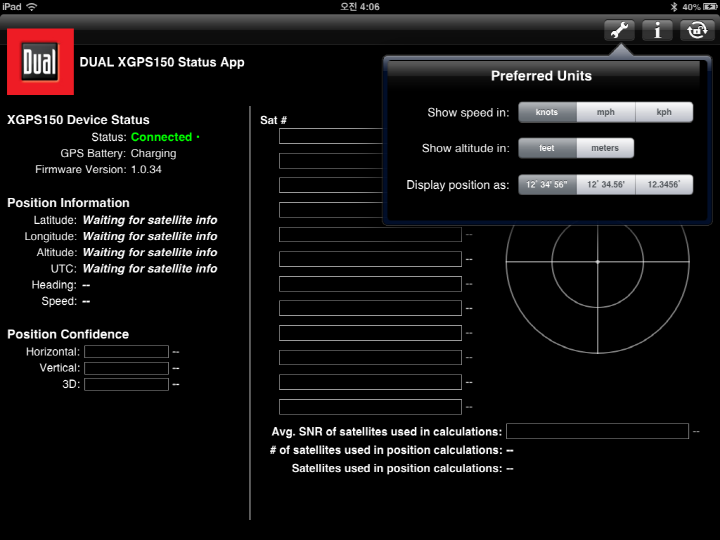Screen dimensions: 720x540
Task: Set speed units to kph
Action: 664,112
